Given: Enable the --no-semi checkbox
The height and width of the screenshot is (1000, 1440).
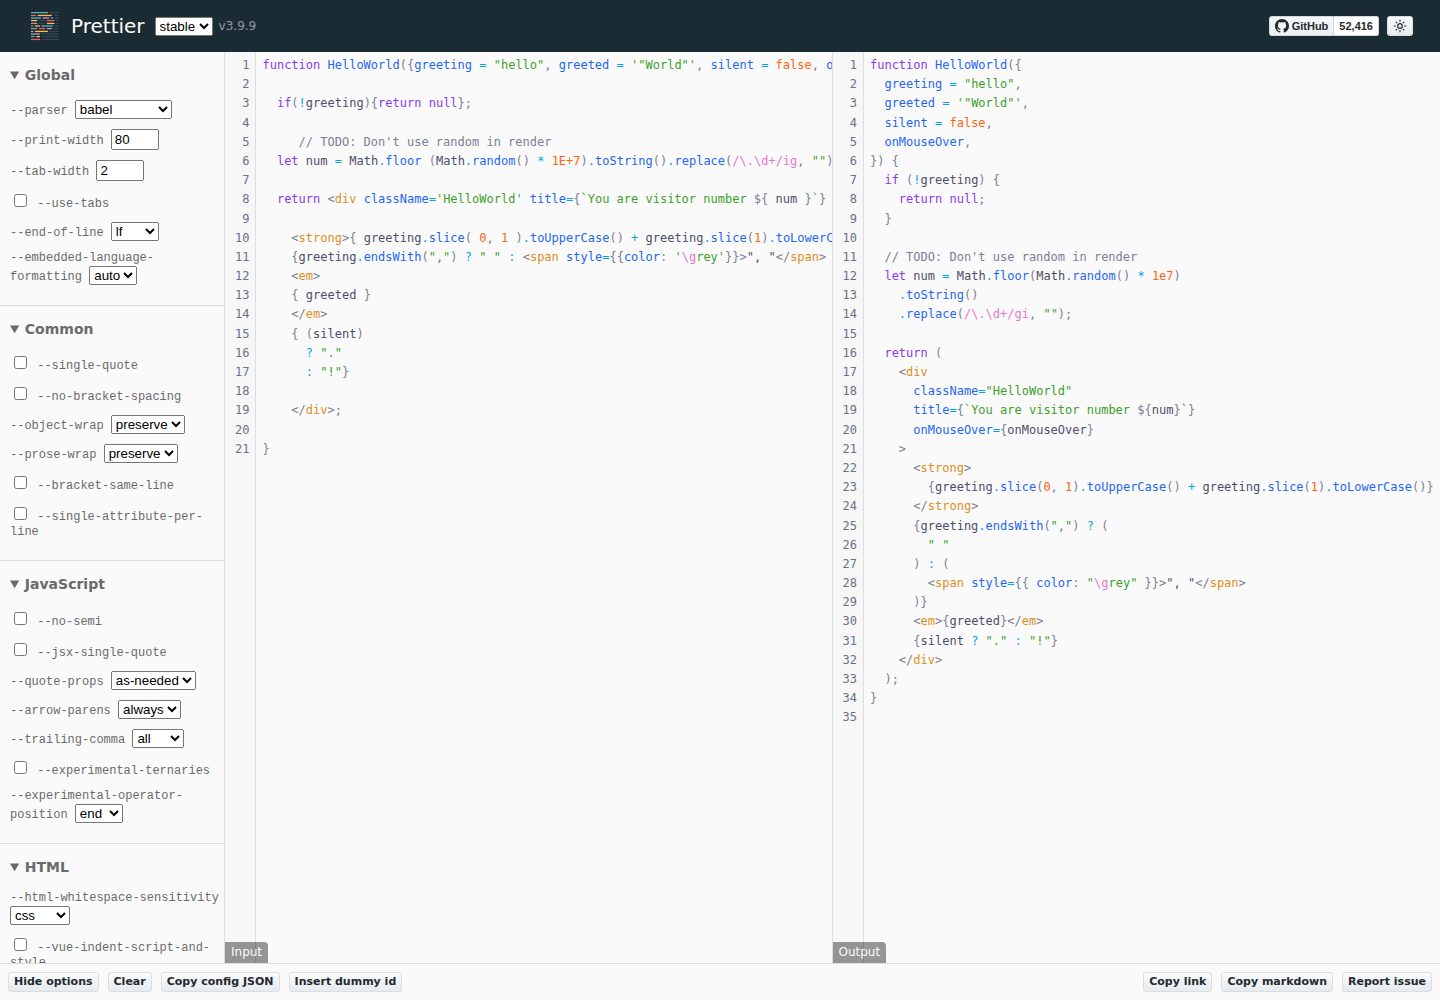Looking at the screenshot, I should pos(20,619).
